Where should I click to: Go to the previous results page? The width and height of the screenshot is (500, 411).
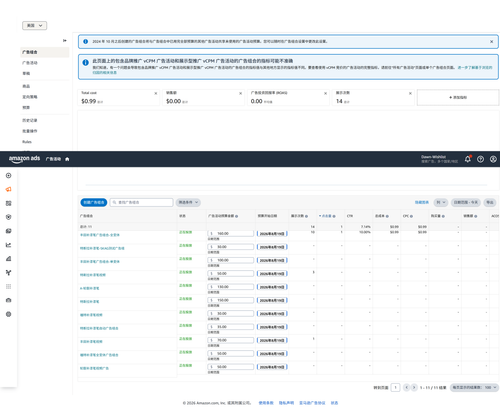pos(406,387)
